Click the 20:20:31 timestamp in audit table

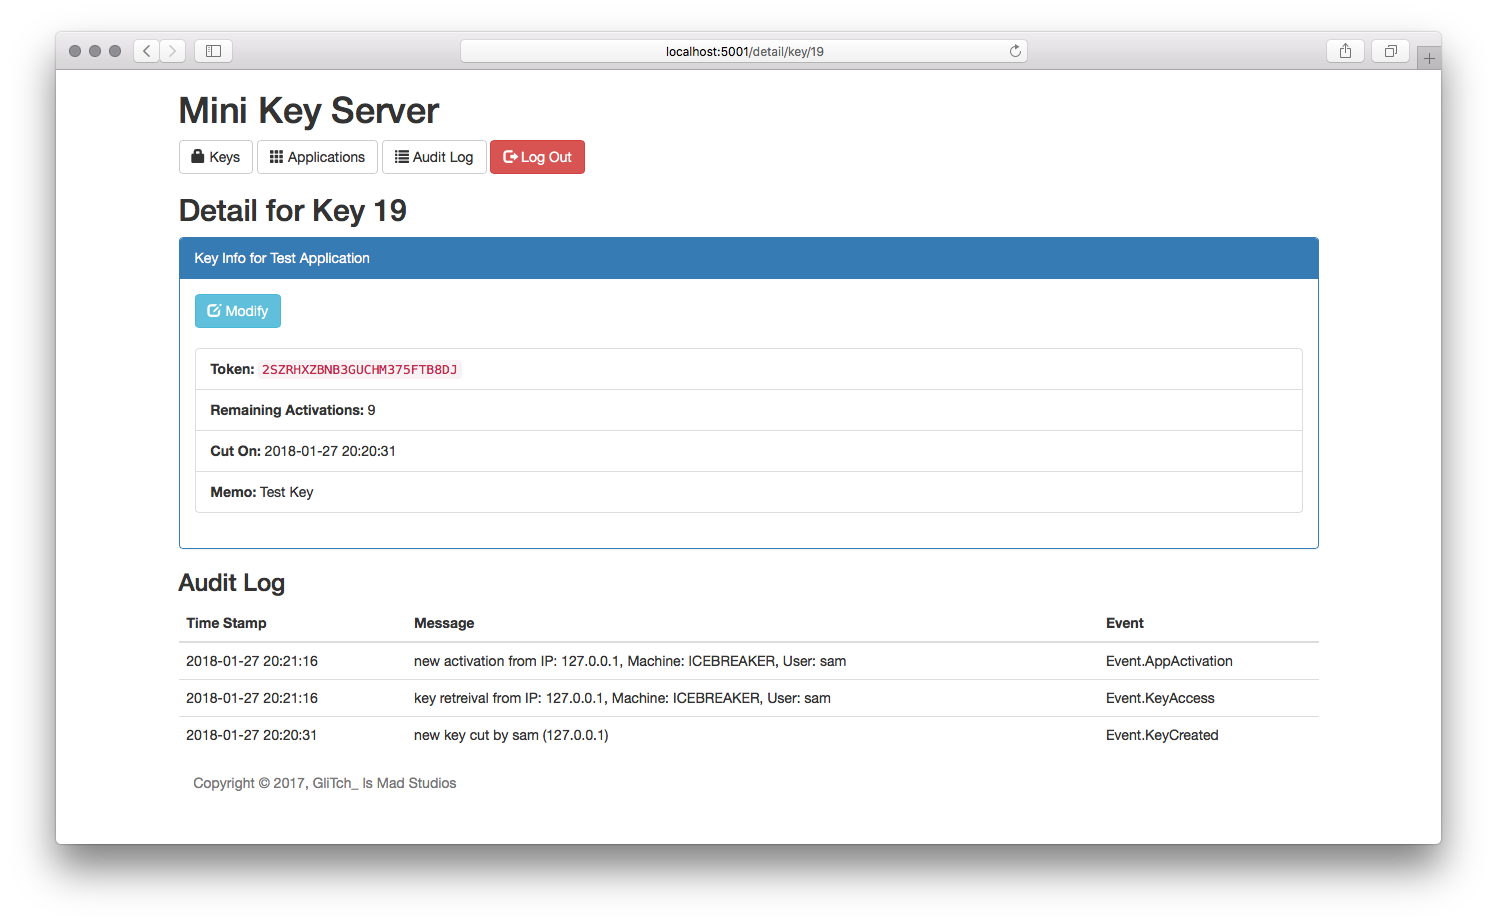(x=252, y=735)
